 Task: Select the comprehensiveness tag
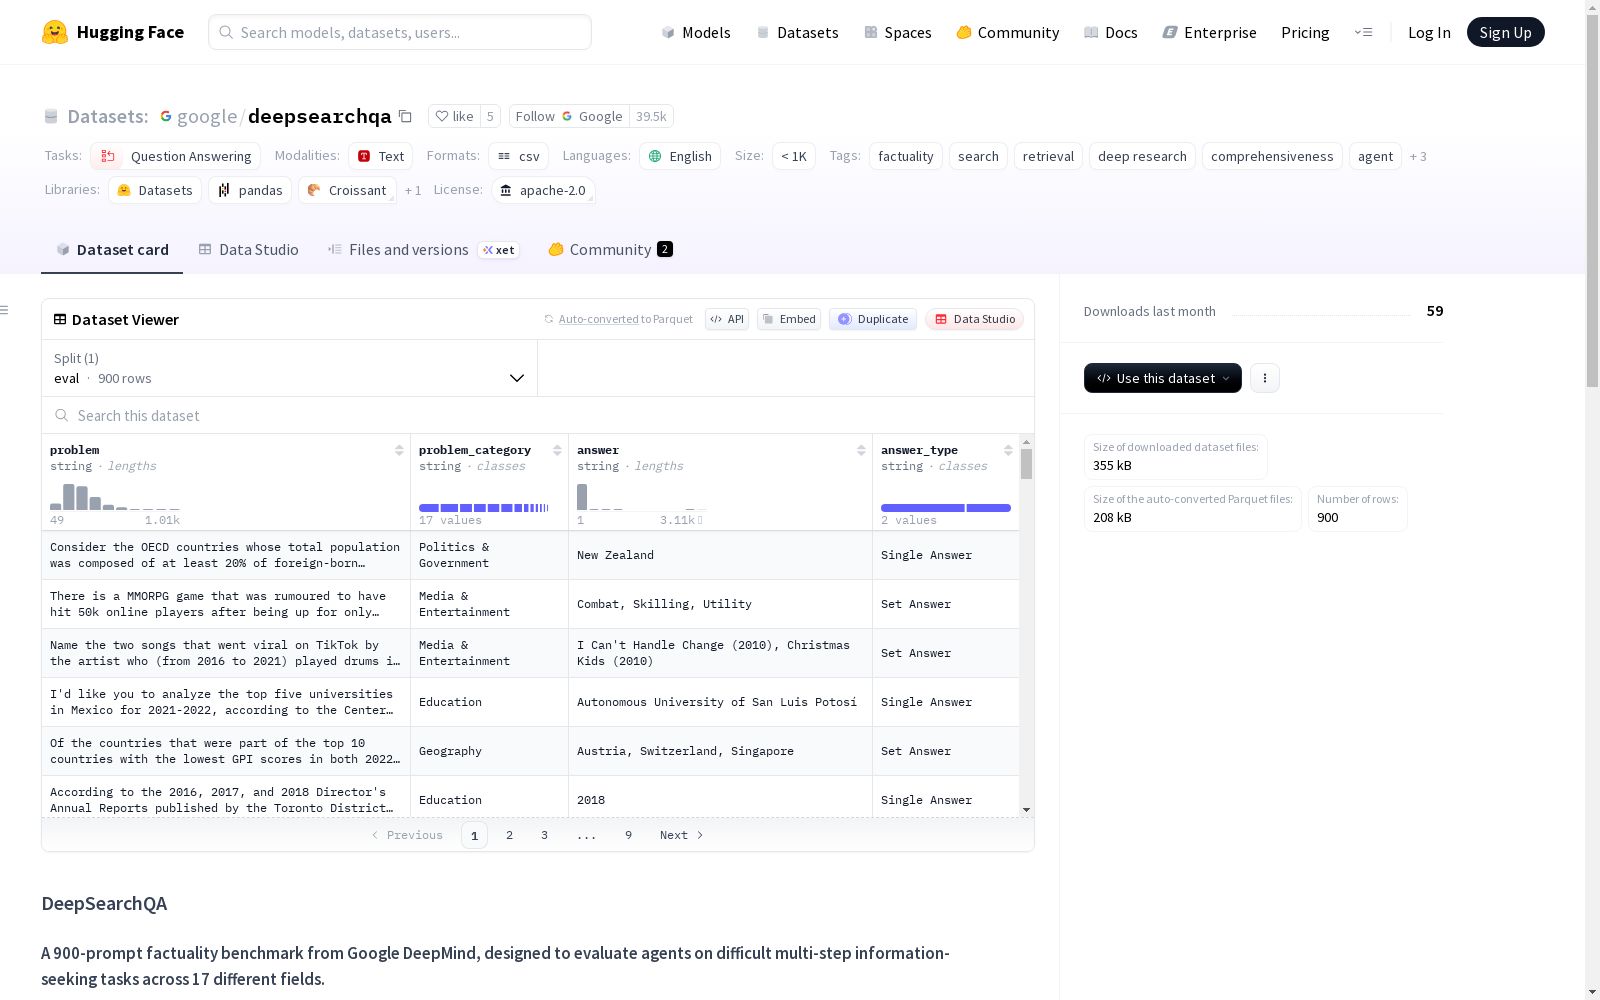(x=1272, y=156)
